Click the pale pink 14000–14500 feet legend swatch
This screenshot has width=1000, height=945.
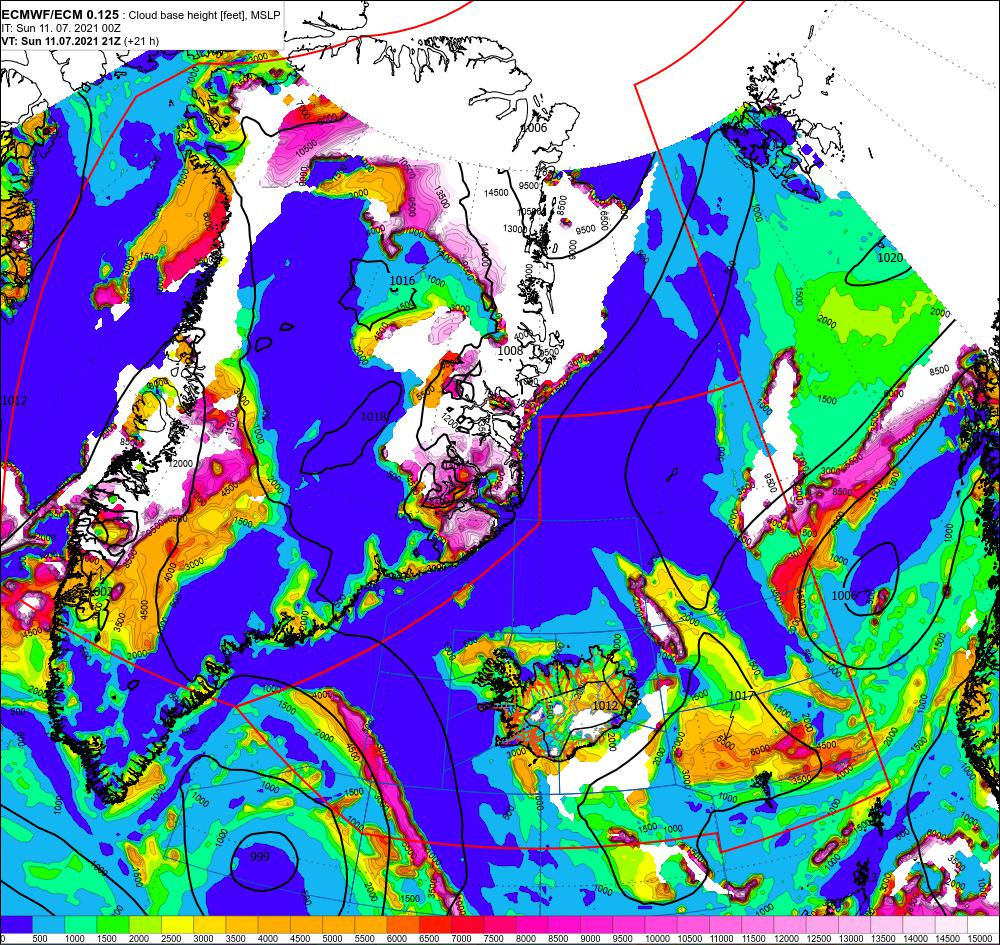click(918, 924)
